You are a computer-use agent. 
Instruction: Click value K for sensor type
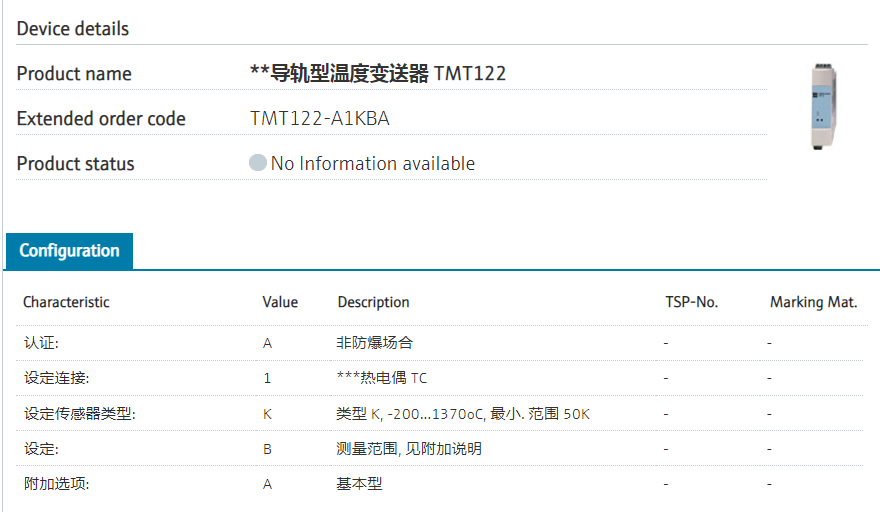click(267, 414)
